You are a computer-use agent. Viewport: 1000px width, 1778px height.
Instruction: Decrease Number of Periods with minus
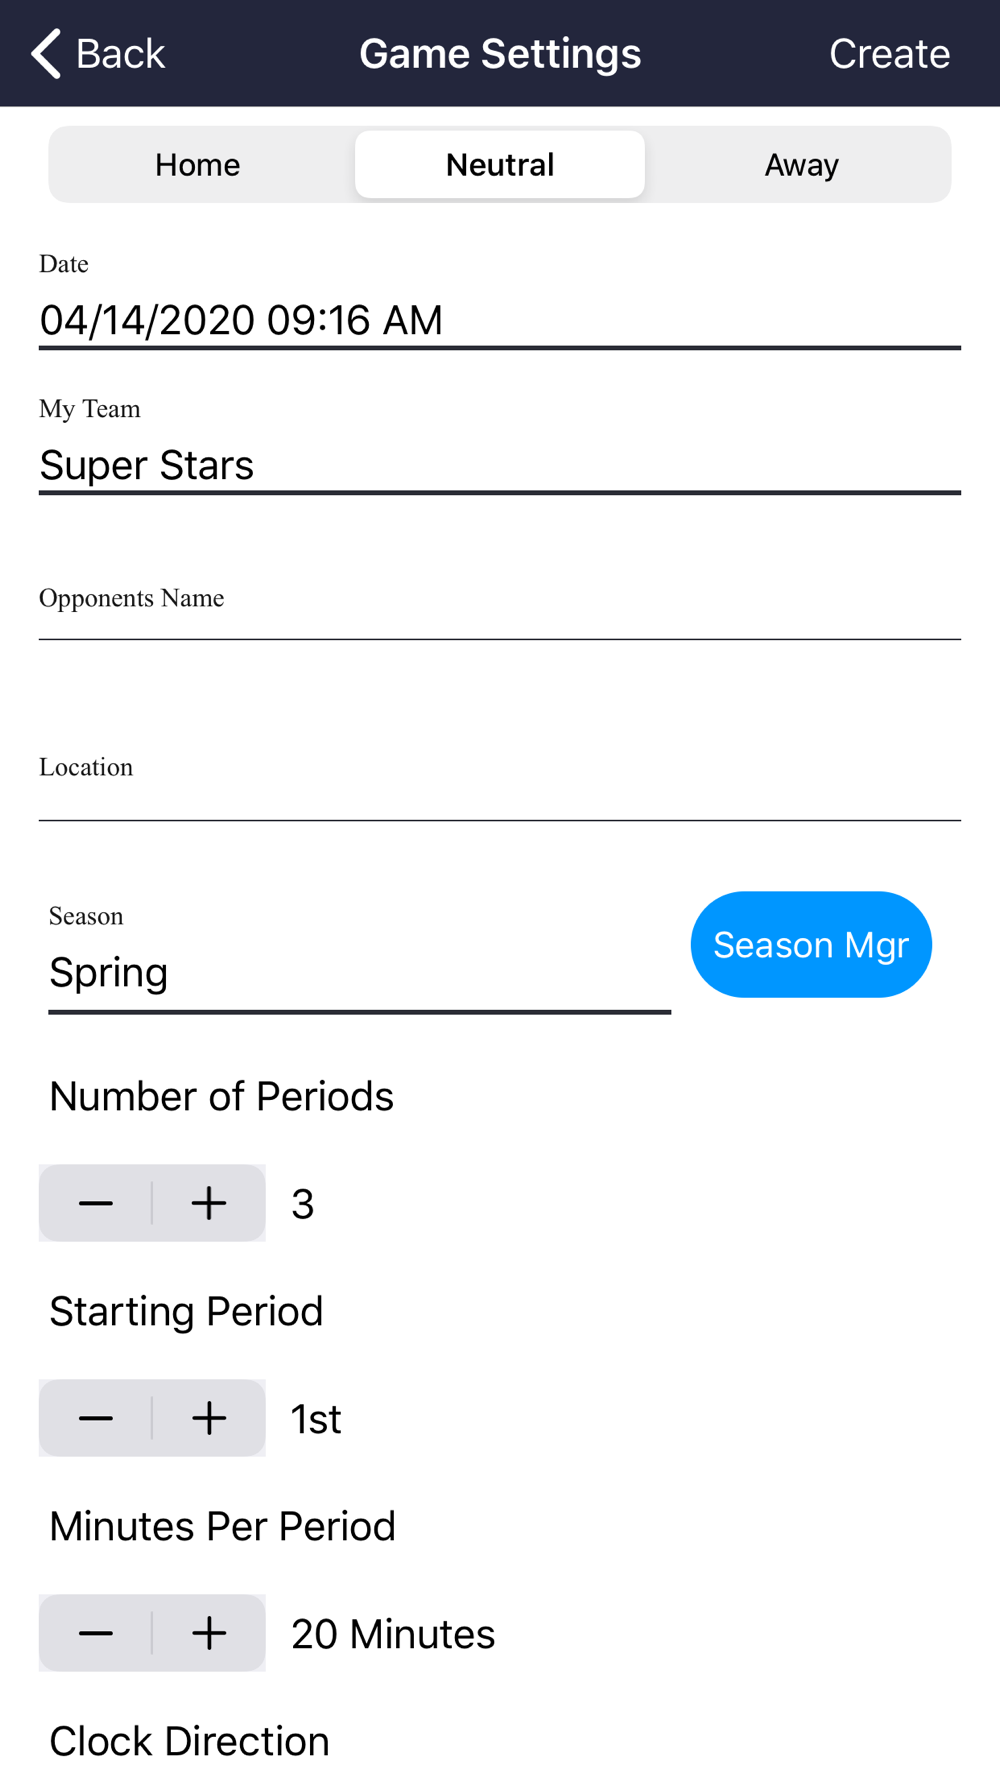point(96,1203)
